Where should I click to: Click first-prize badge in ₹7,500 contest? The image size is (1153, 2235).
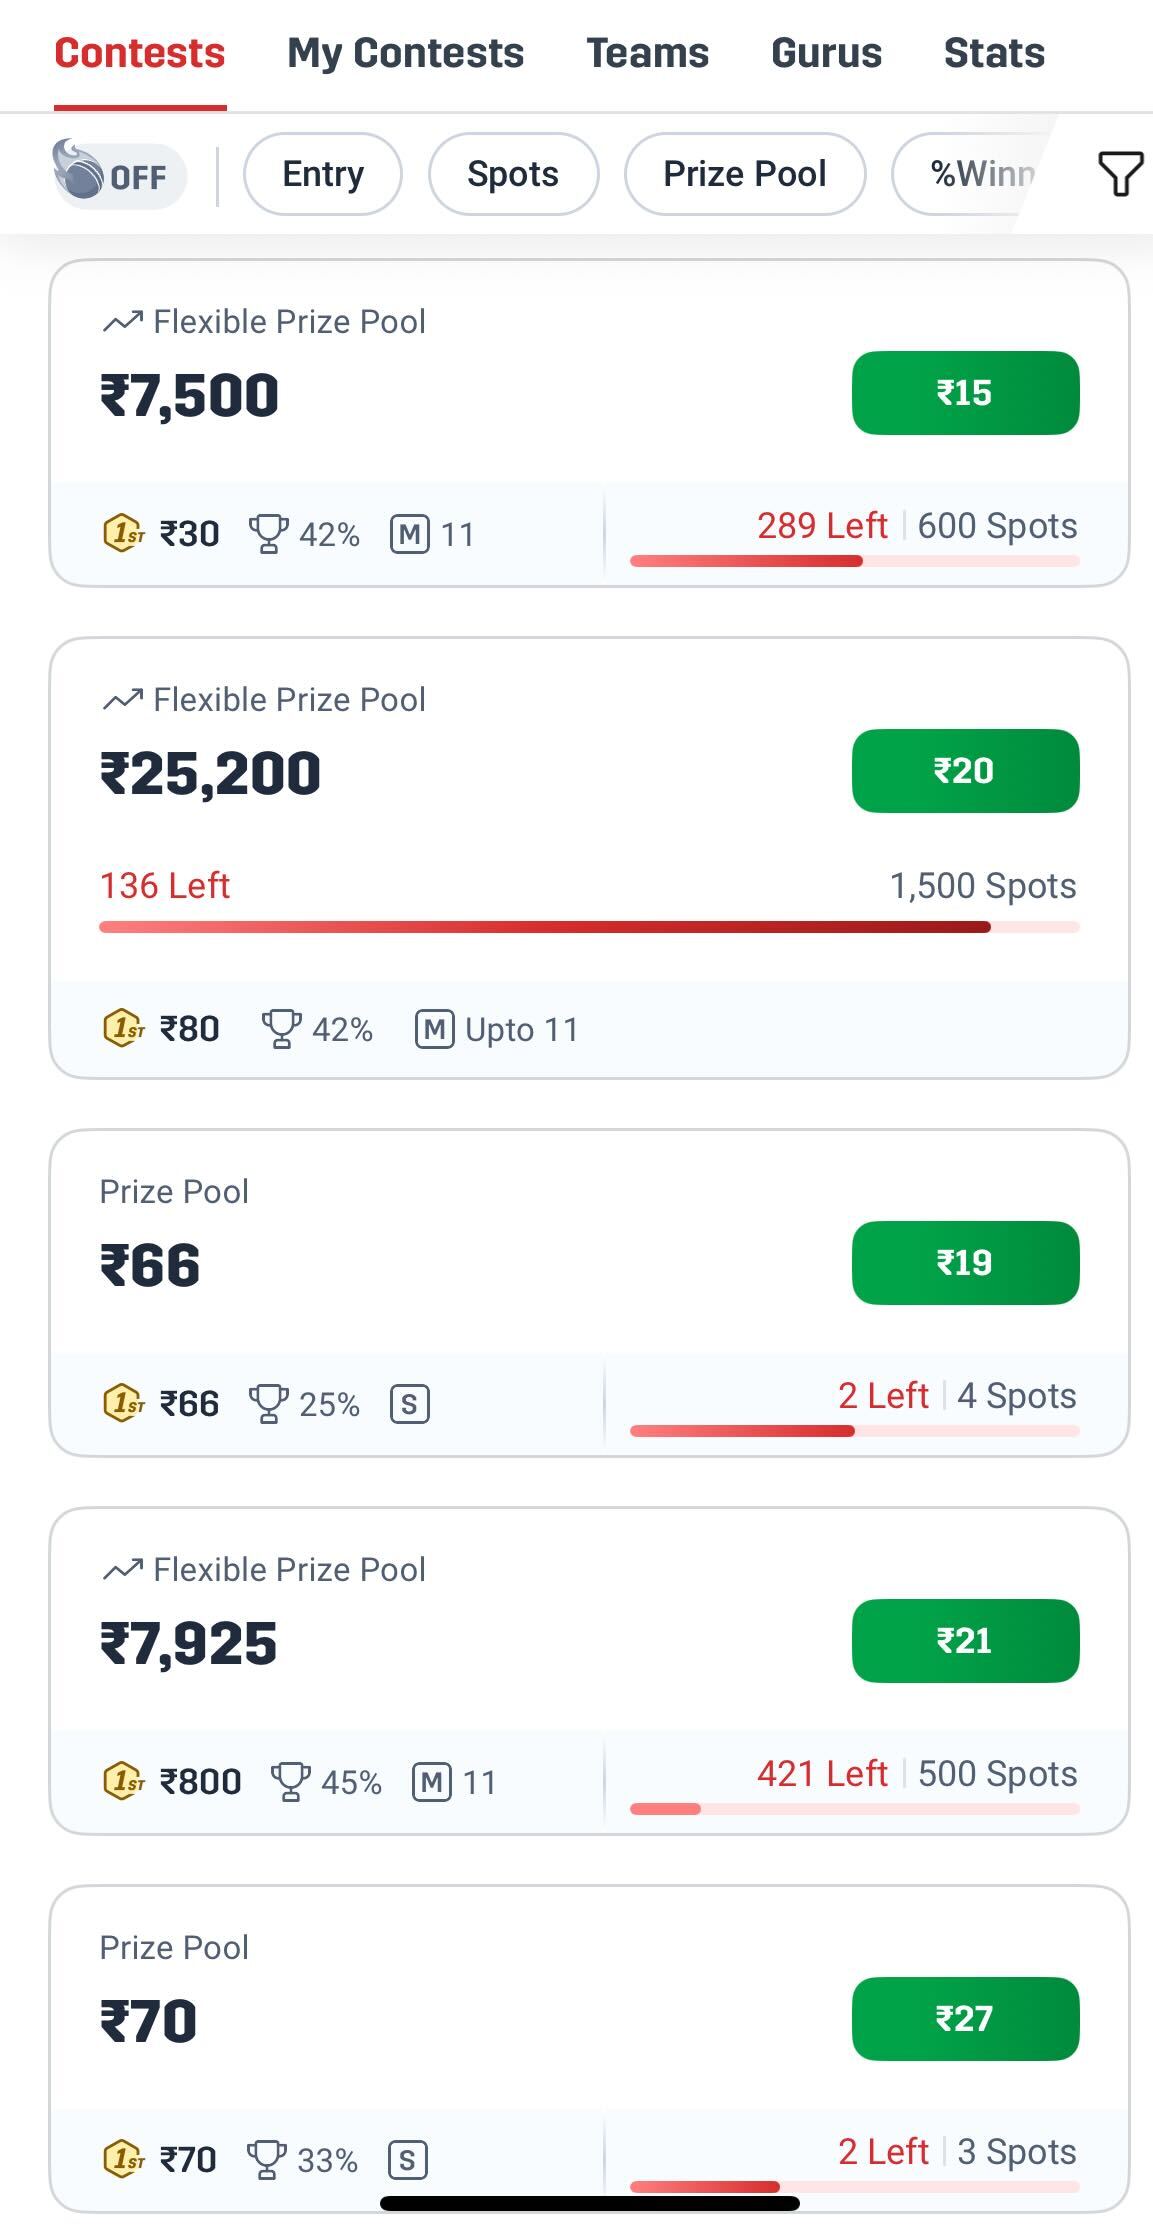tap(123, 533)
